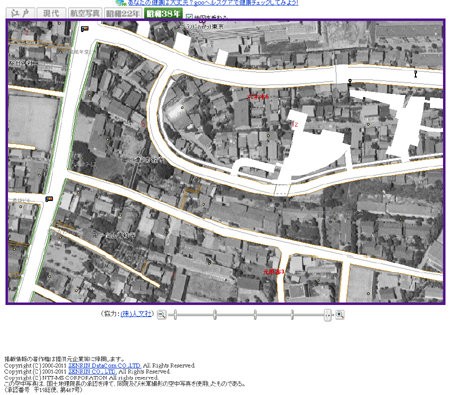The image size is (450, 395).
Task: Set zoom to the middle slider tick
Action: pyautogui.click(x=255, y=315)
